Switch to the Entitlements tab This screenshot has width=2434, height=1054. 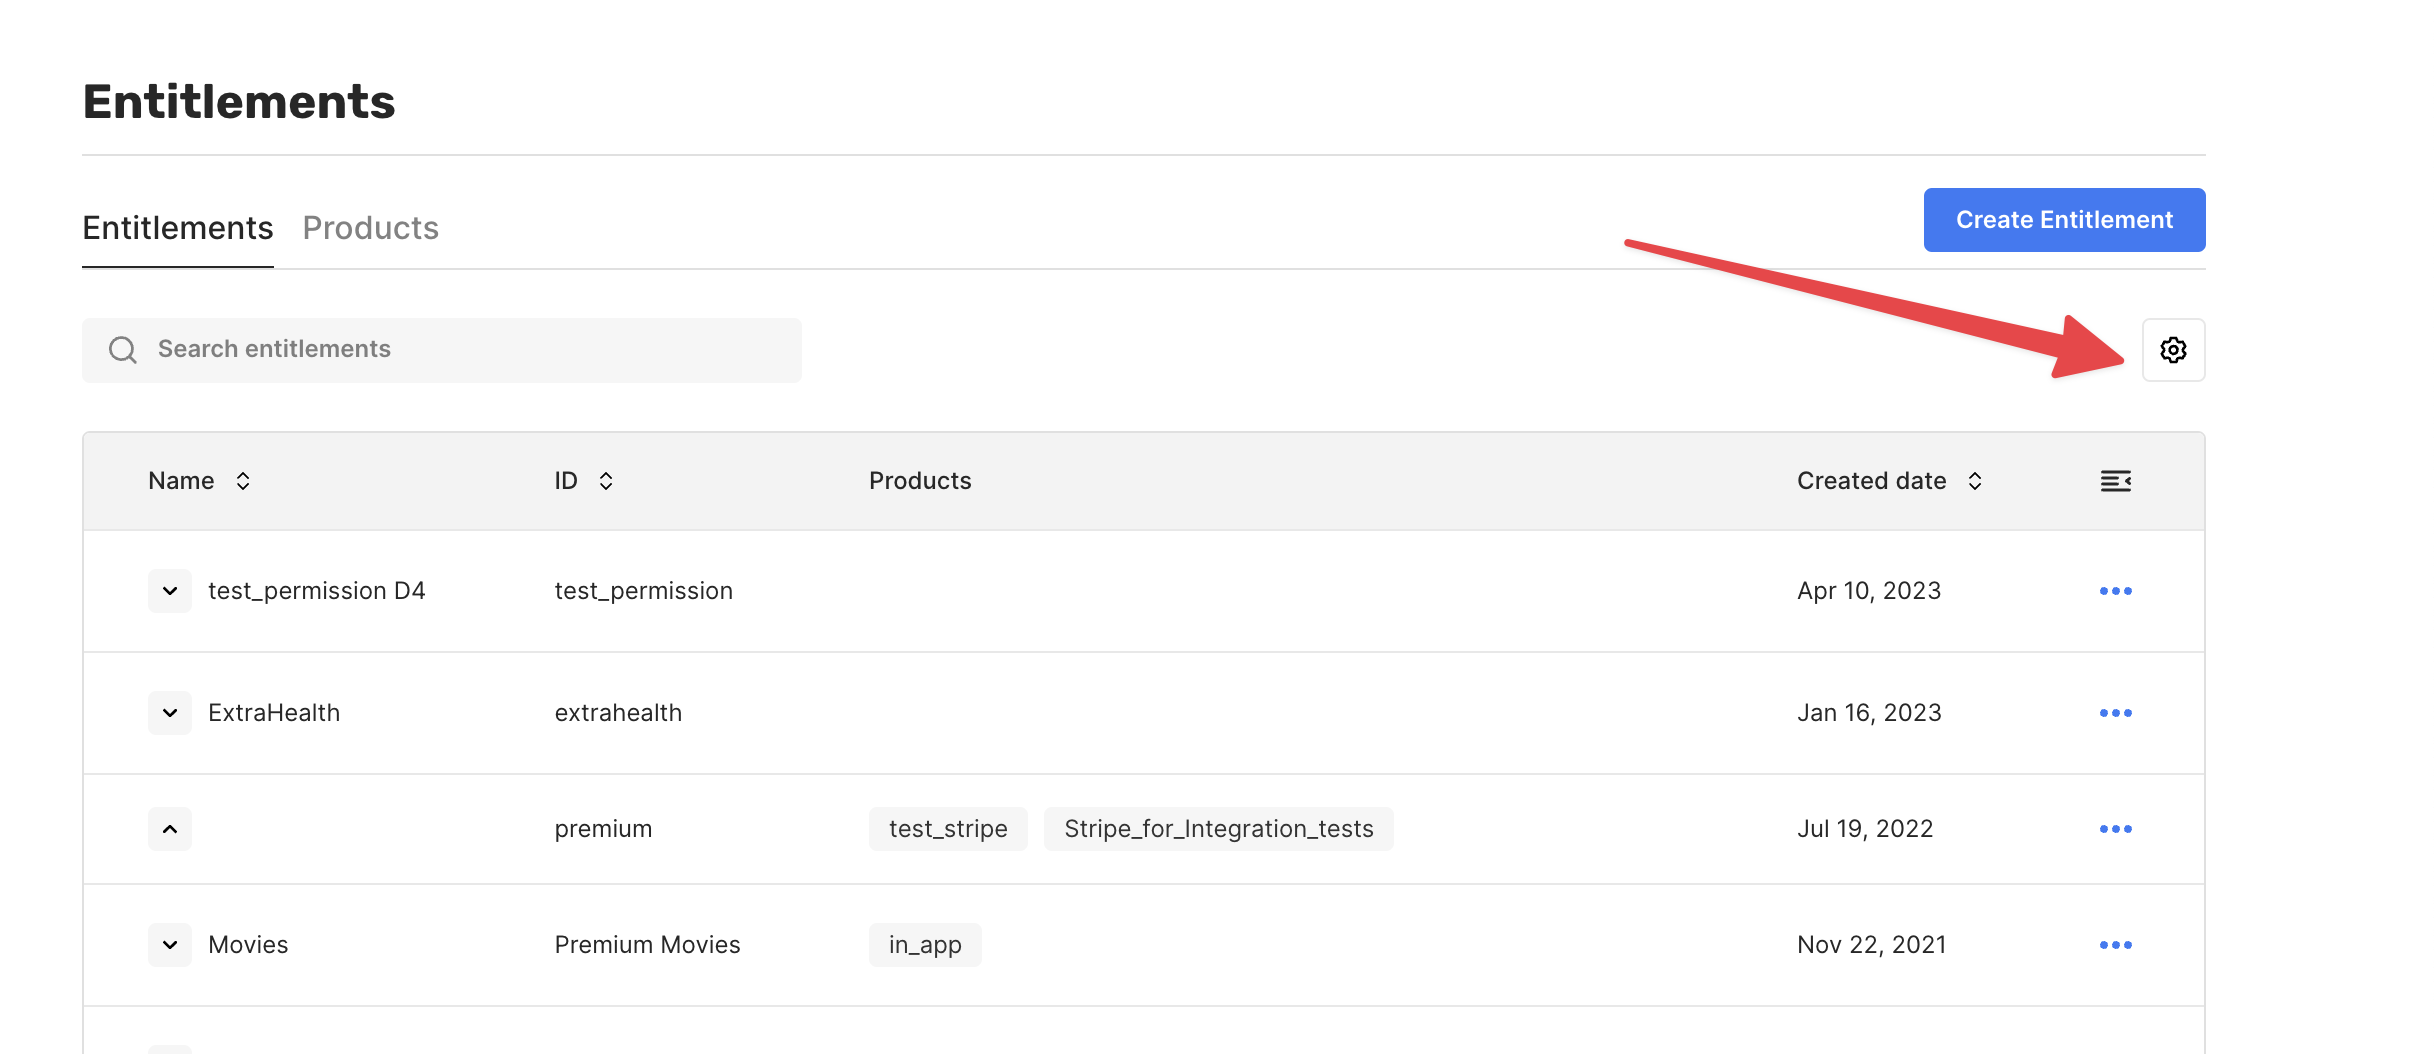pyautogui.click(x=178, y=228)
